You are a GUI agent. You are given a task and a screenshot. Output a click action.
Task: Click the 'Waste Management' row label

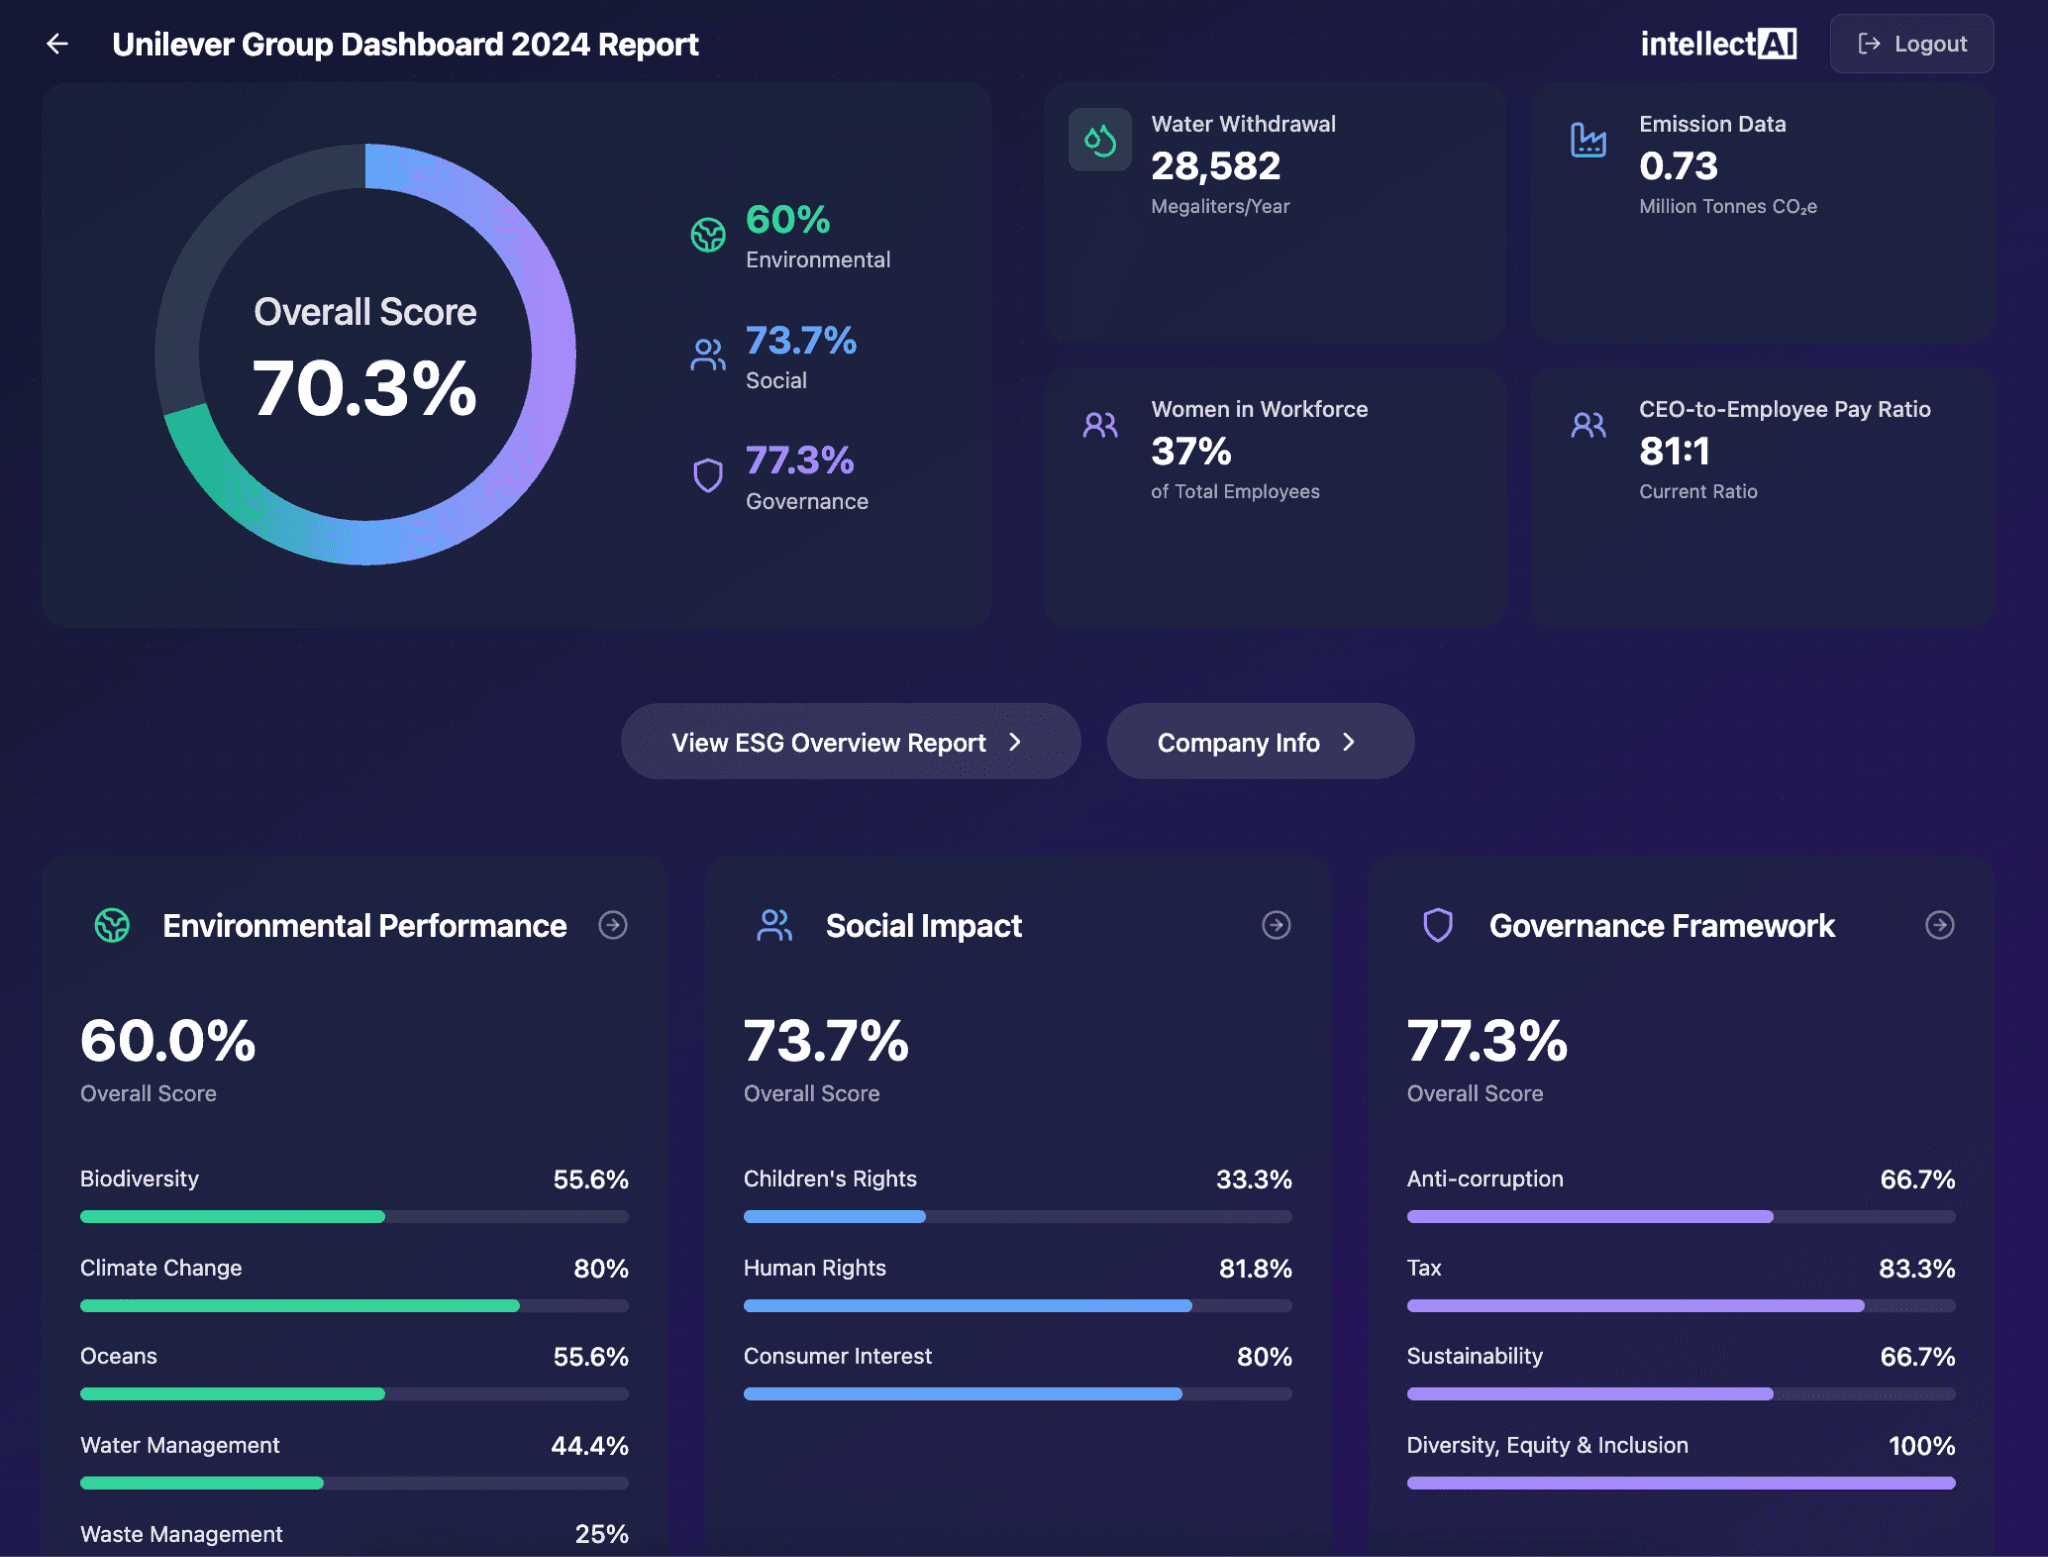(181, 1534)
